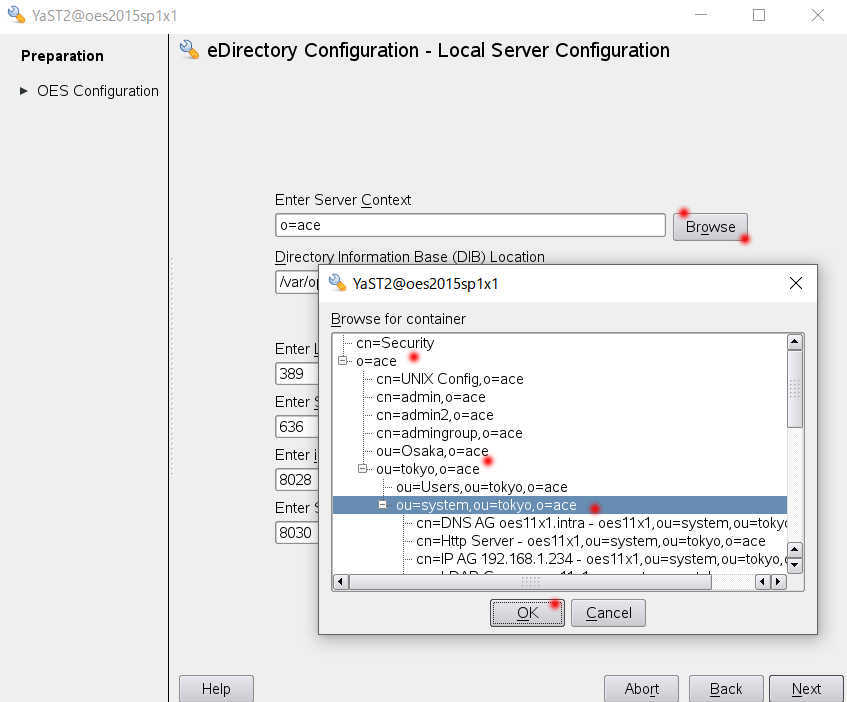This screenshot has width=847, height=702.
Task: Click the Enter Server Context label
Action: pyautogui.click(x=343, y=200)
